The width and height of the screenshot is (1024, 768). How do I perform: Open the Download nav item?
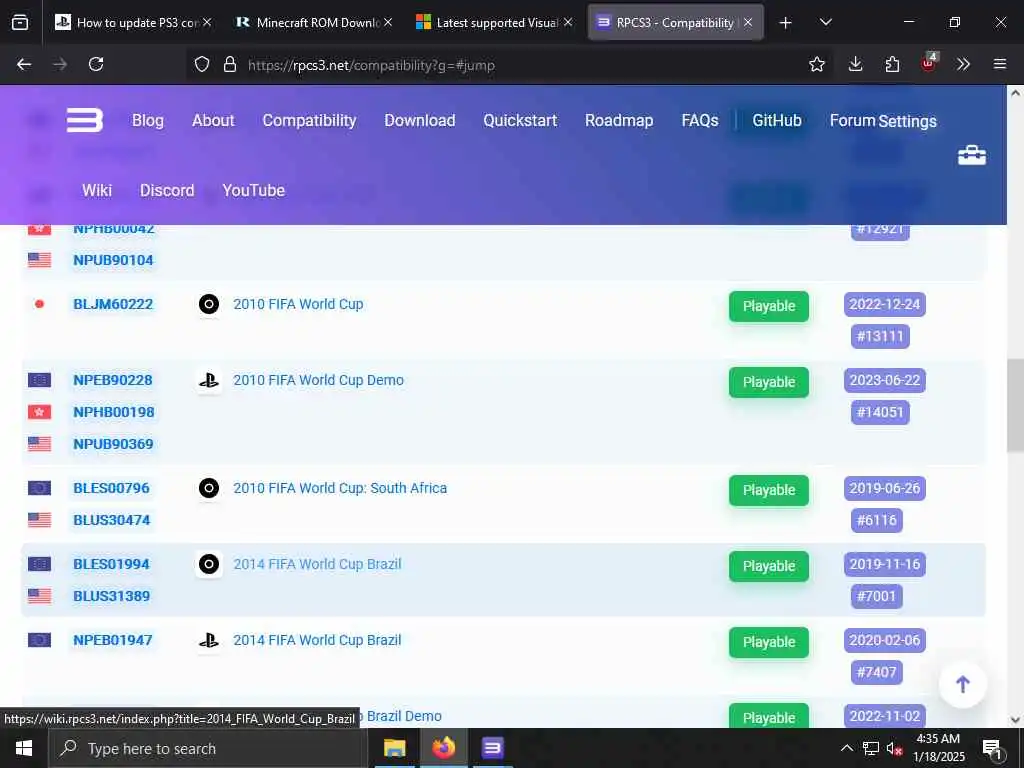pyautogui.click(x=420, y=120)
